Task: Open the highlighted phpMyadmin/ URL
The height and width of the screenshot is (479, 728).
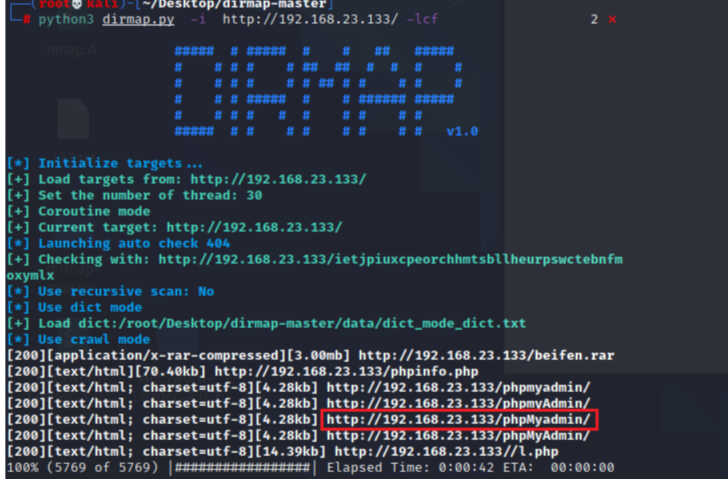Action: pos(458,420)
